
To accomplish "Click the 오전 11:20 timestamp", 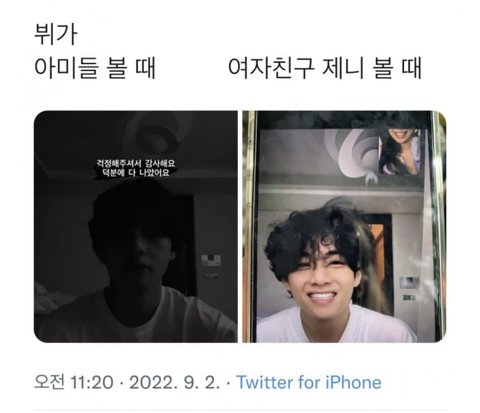I will tap(74, 382).
